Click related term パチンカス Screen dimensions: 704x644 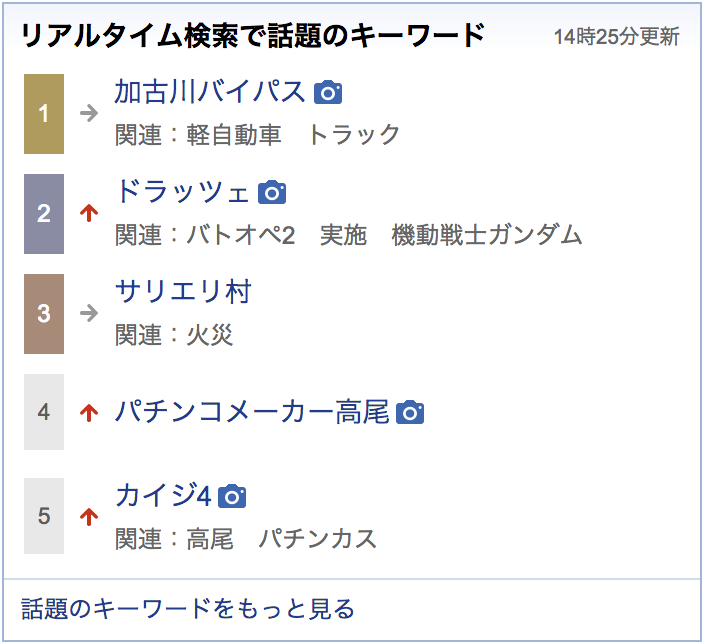(318, 538)
